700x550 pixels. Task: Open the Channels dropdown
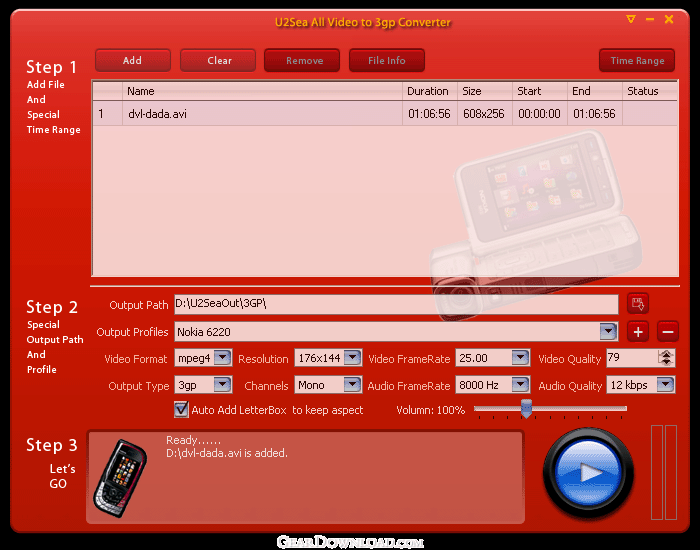click(352, 384)
